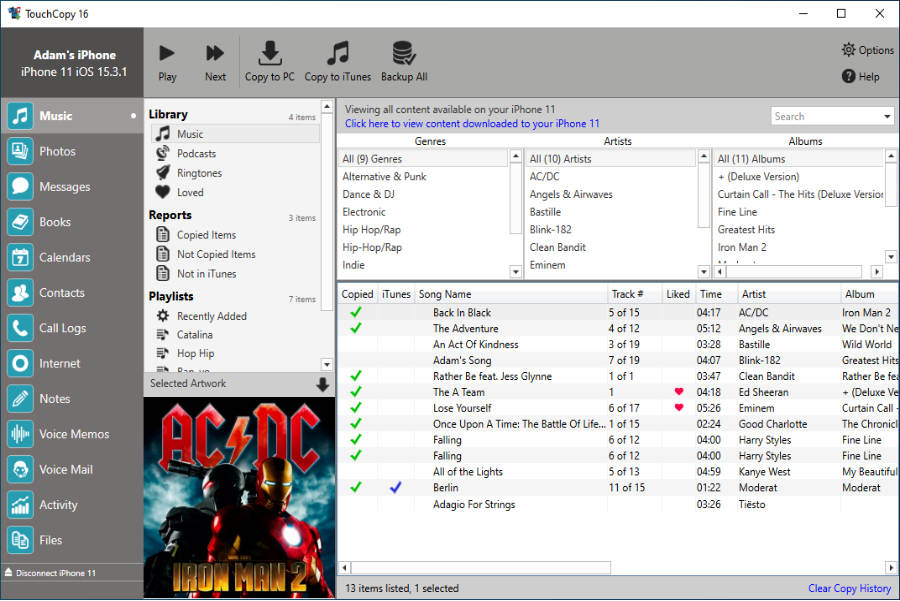This screenshot has width=900, height=601.
Task: Click the heart on The A Team row
Action: 679,392
